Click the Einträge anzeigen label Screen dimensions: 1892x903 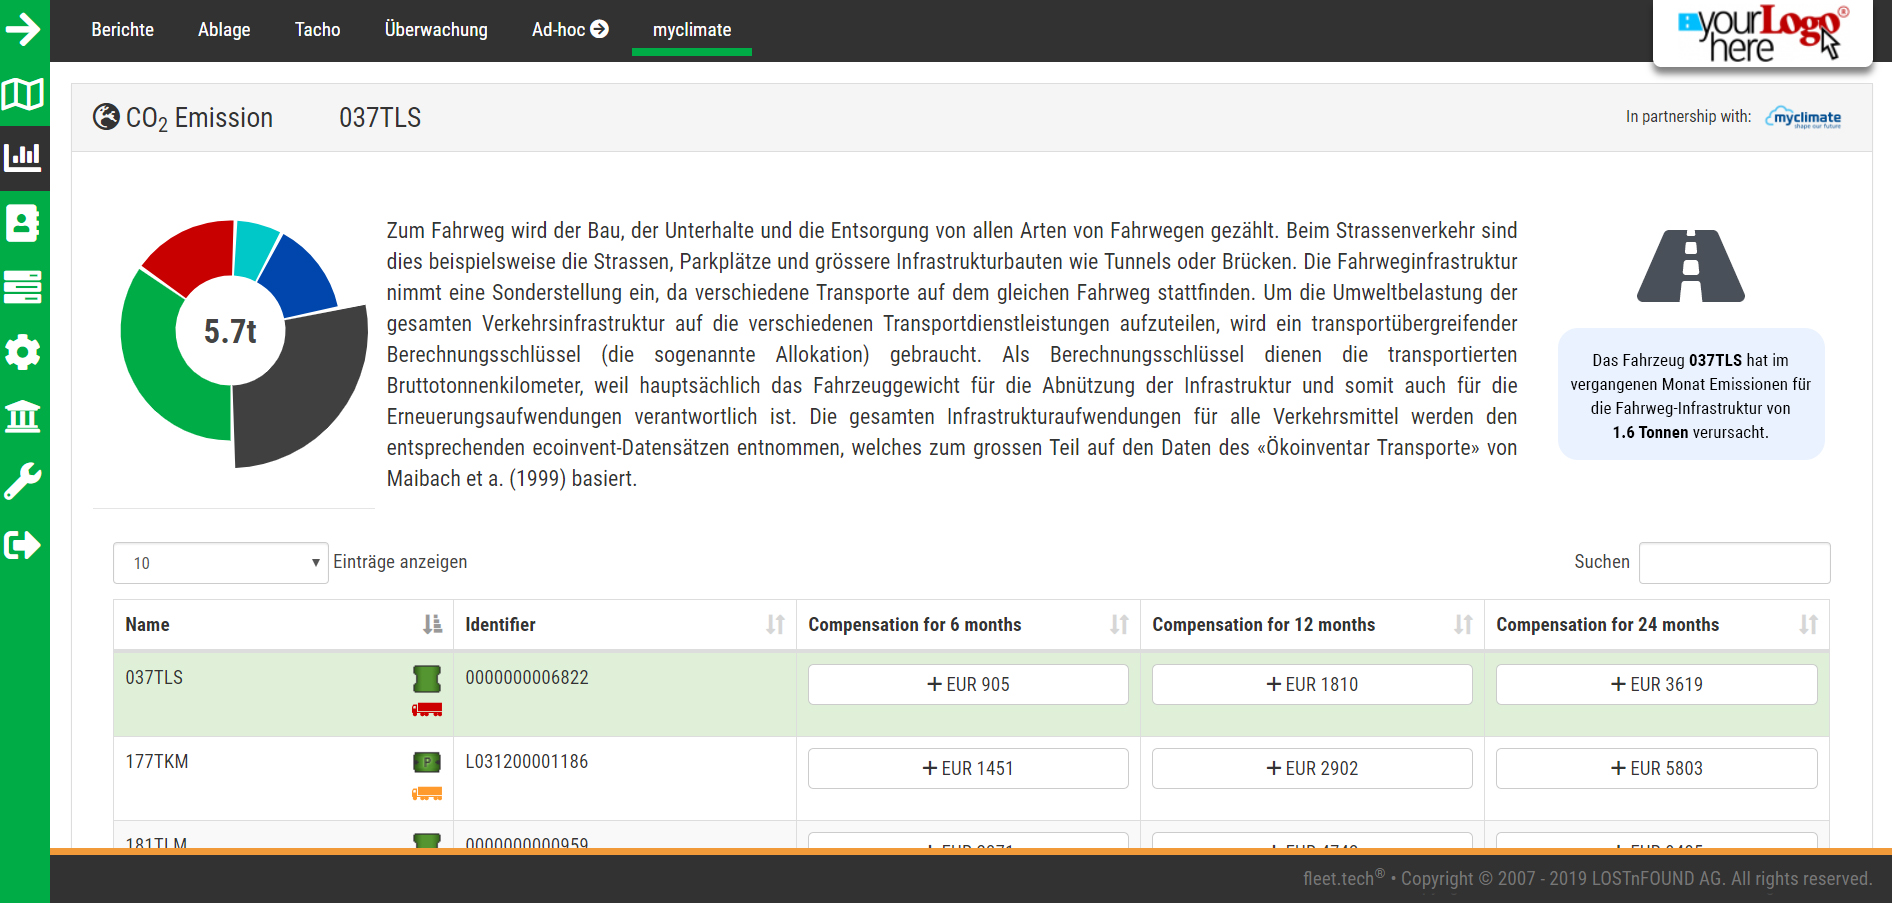400,562
